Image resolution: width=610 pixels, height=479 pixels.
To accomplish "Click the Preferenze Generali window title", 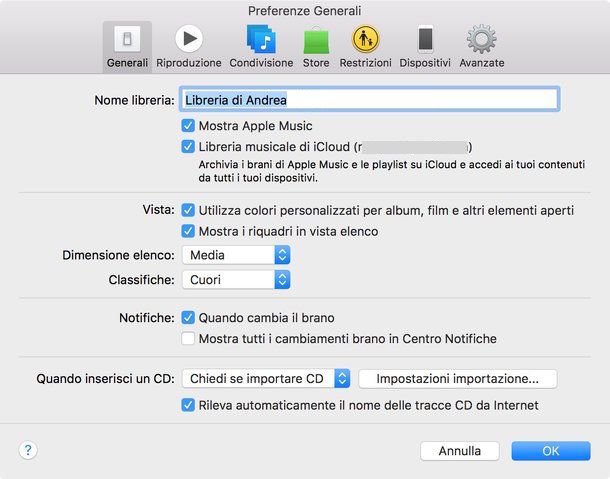I will [x=305, y=11].
